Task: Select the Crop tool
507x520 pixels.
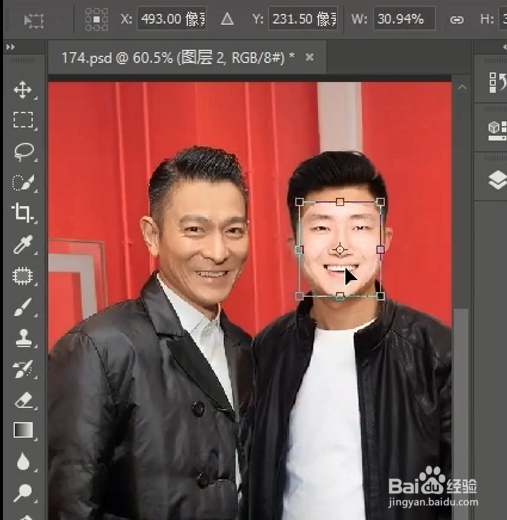Action: [22, 212]
